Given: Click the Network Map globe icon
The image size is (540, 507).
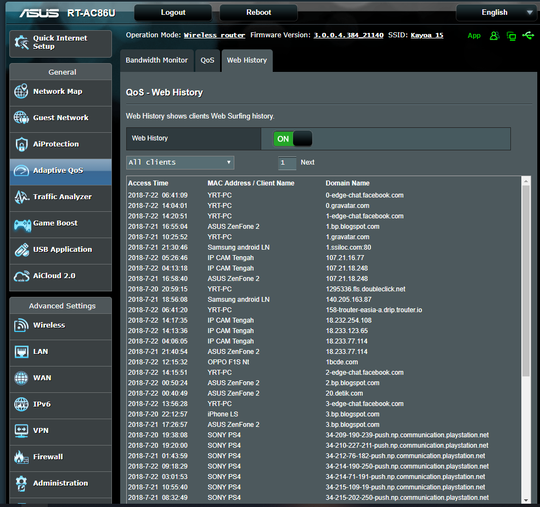Looking at the screenshot, I should [21, 91].
